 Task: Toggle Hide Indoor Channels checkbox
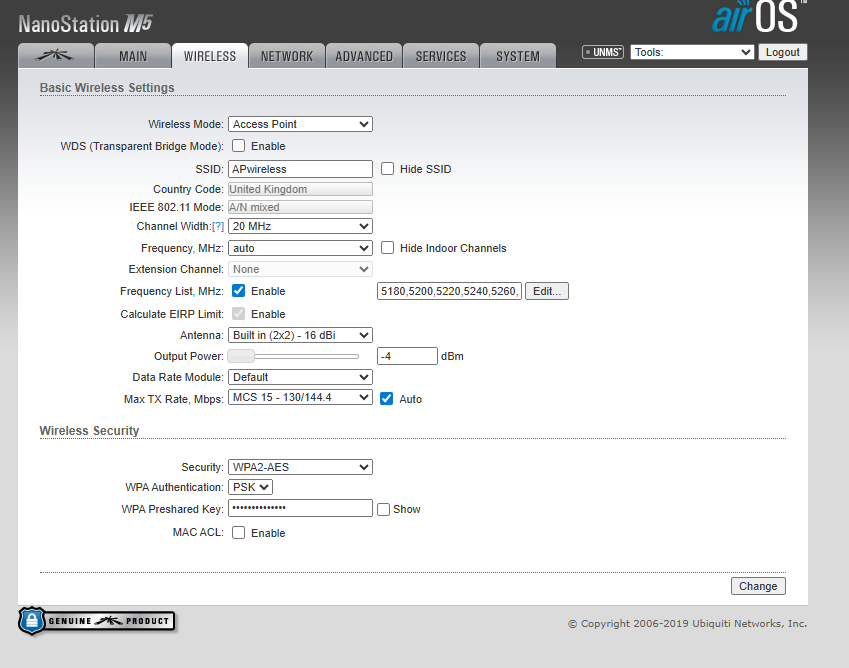(387, 247)
